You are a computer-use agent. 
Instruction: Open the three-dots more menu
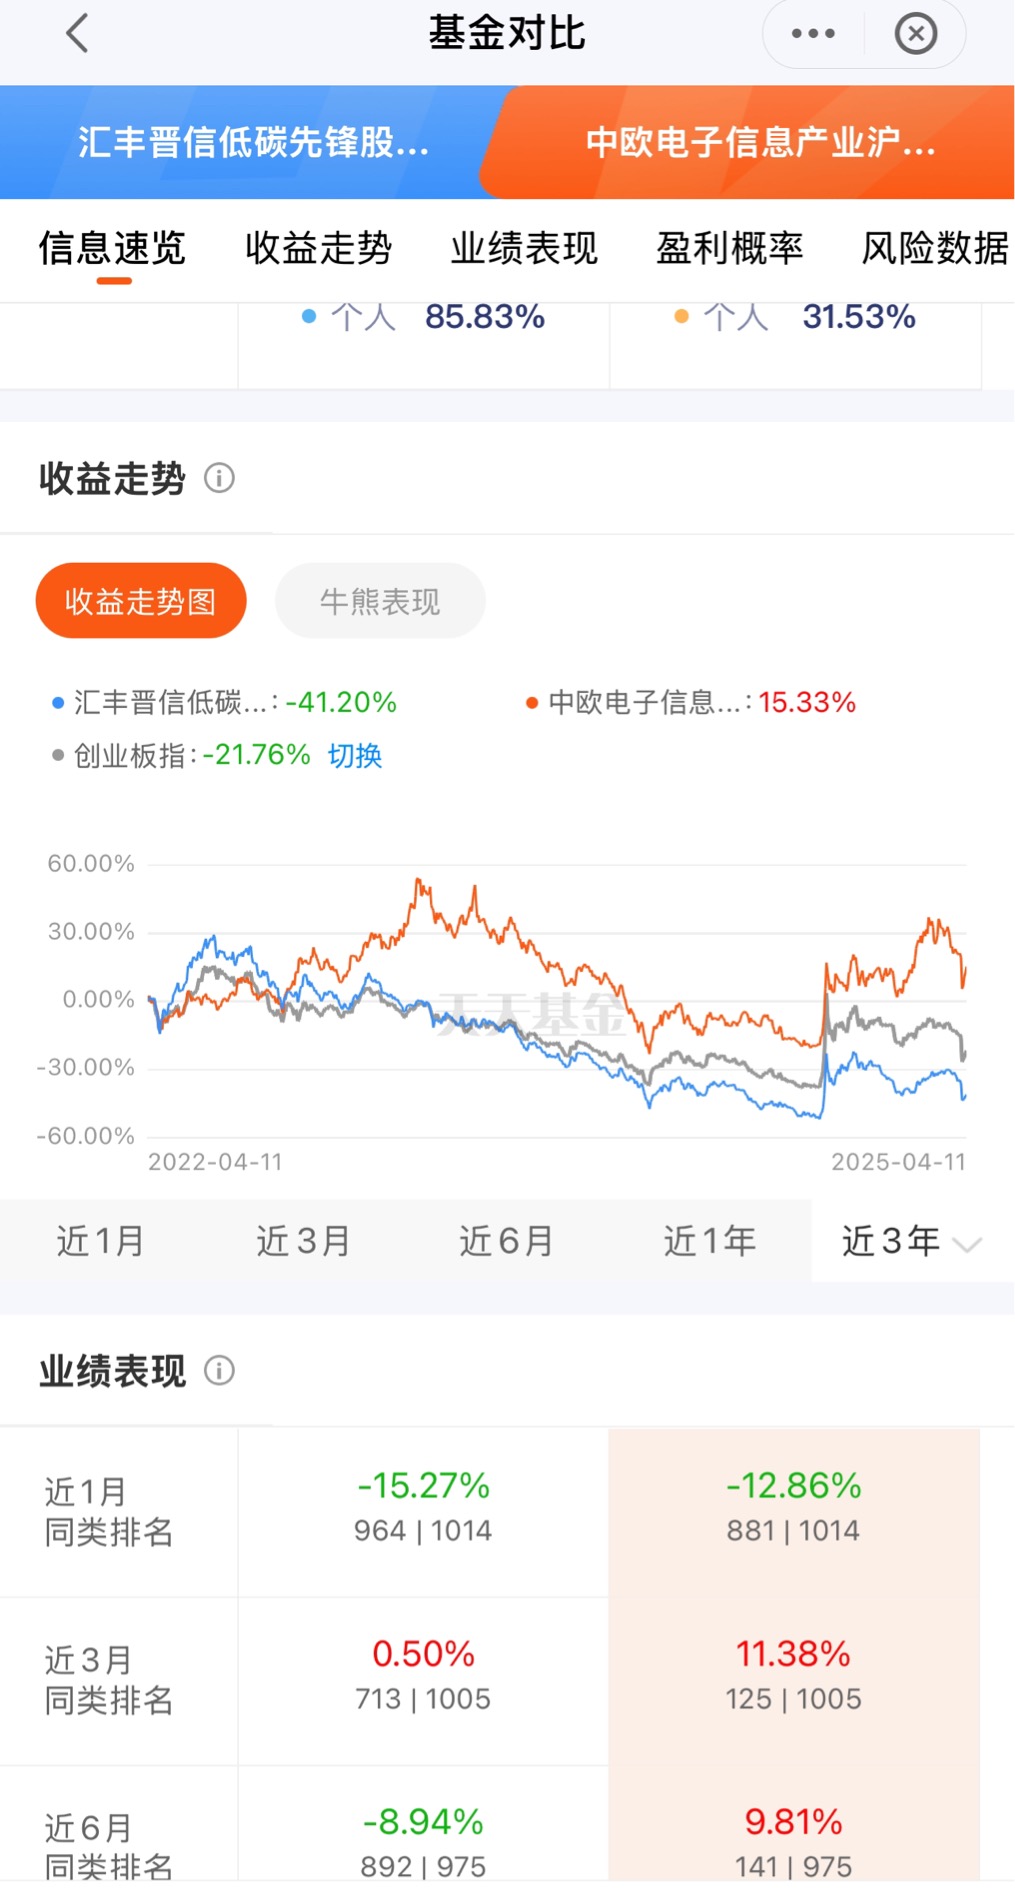pos(813,33)
